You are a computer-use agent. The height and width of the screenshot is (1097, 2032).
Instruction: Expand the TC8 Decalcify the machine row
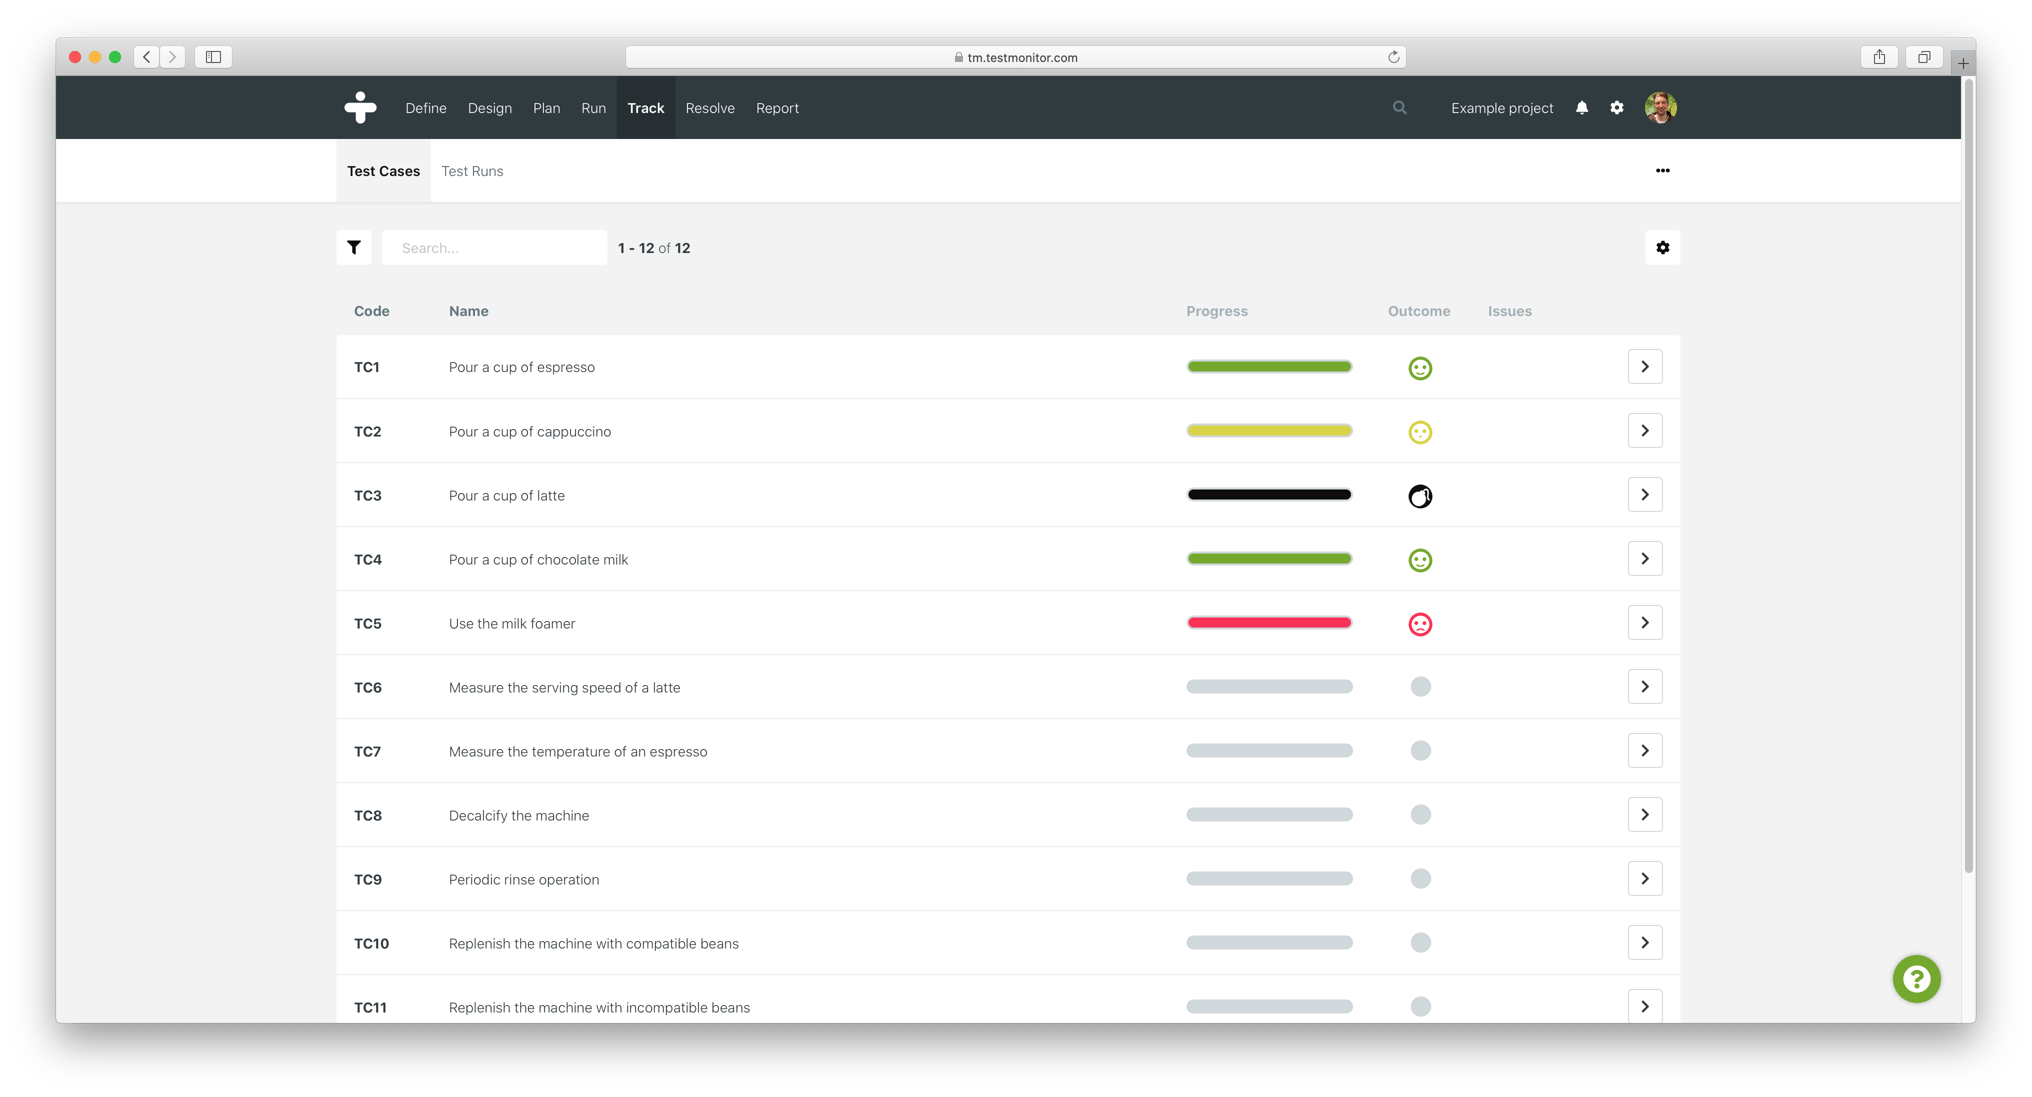pyautogui.click(x=1644, y=814)
